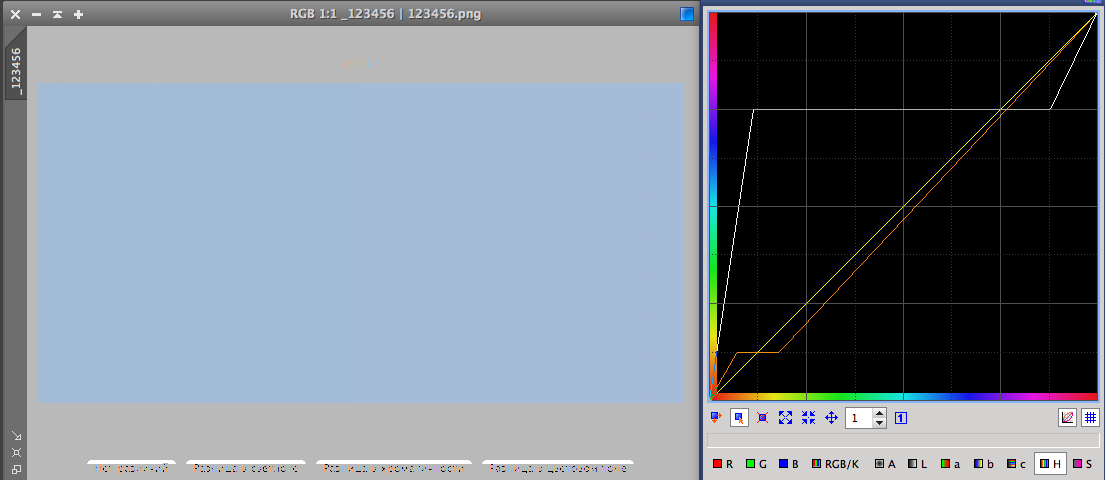Iconize the 123456.png window with minus button
1105x480 pixels.
tap(37, 14)
